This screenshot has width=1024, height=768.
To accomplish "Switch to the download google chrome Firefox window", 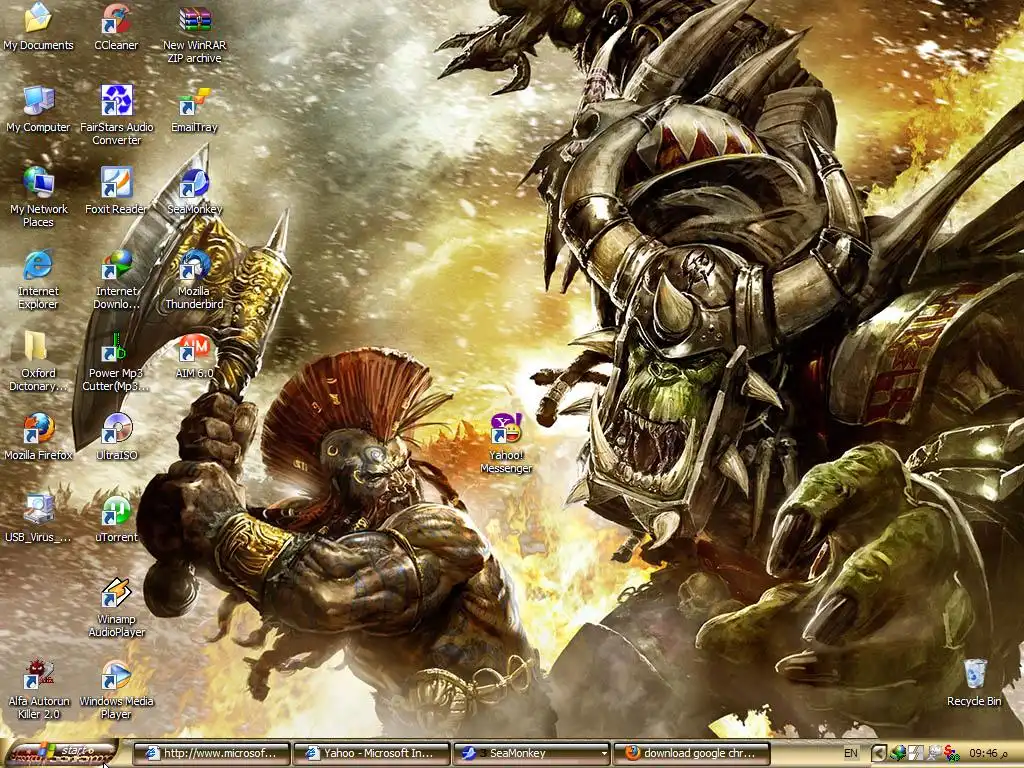I will pos(692,753).
